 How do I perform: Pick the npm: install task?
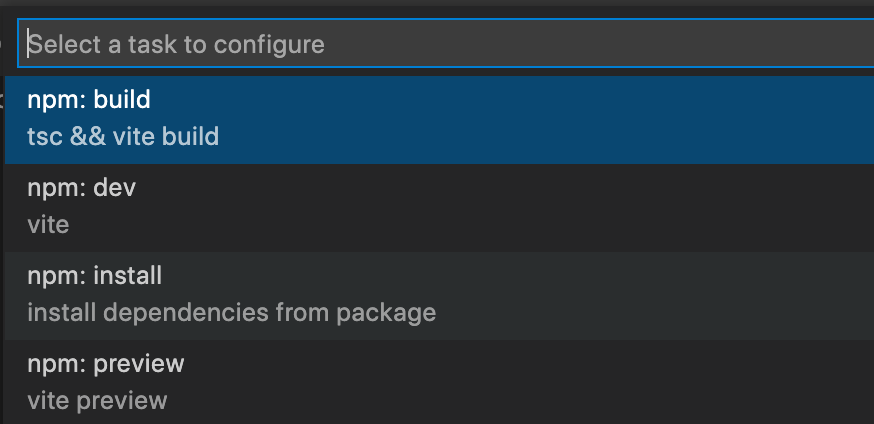tap(439, 295)
